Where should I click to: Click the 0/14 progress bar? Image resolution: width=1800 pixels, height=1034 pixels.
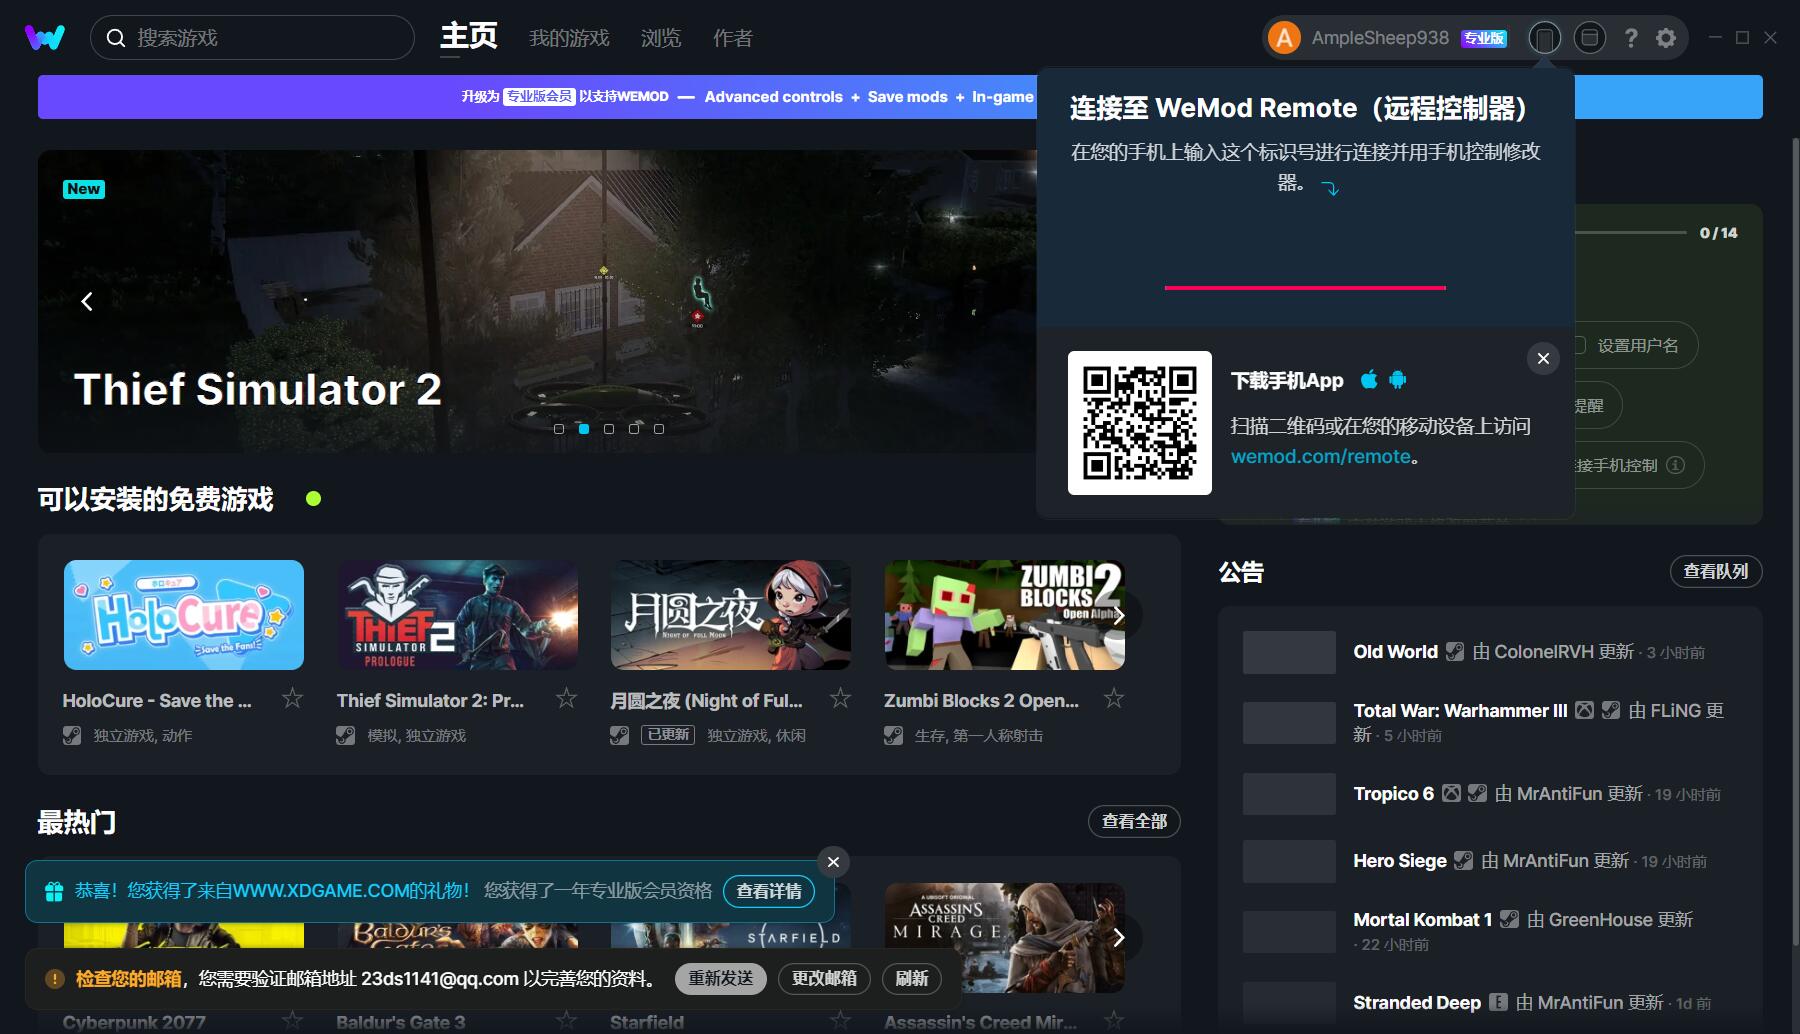(x=1631, y=233)
